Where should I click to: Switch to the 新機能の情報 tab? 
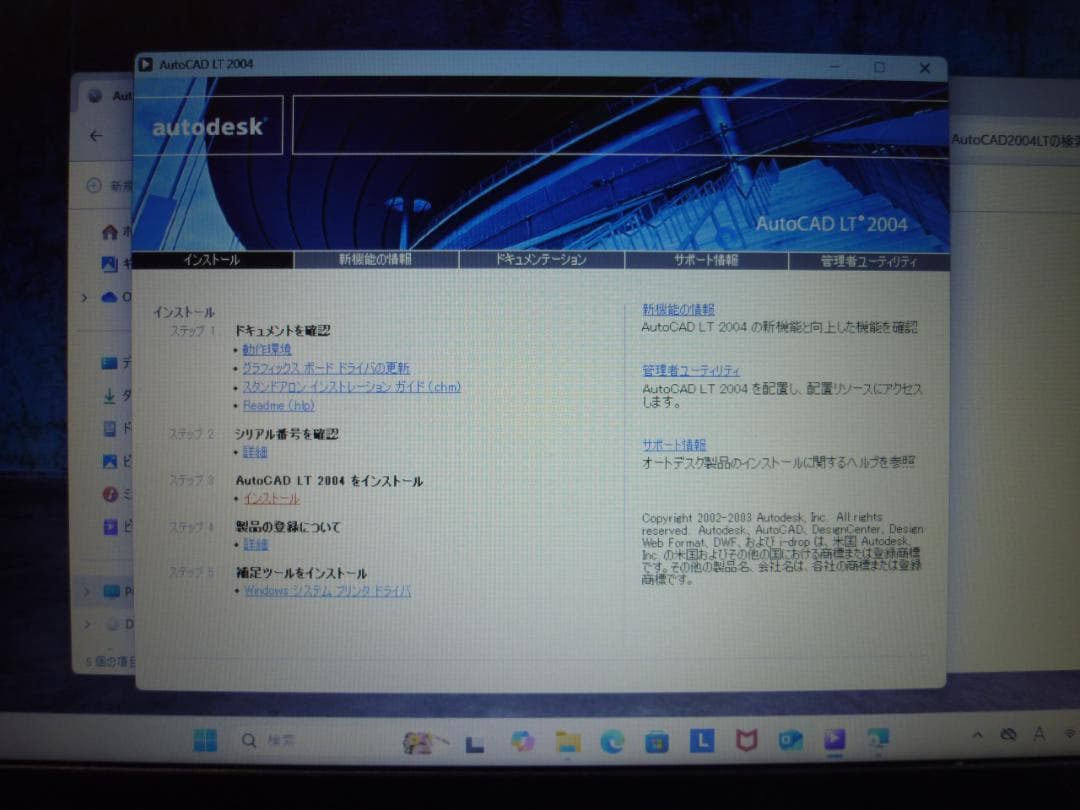point(375,260)
